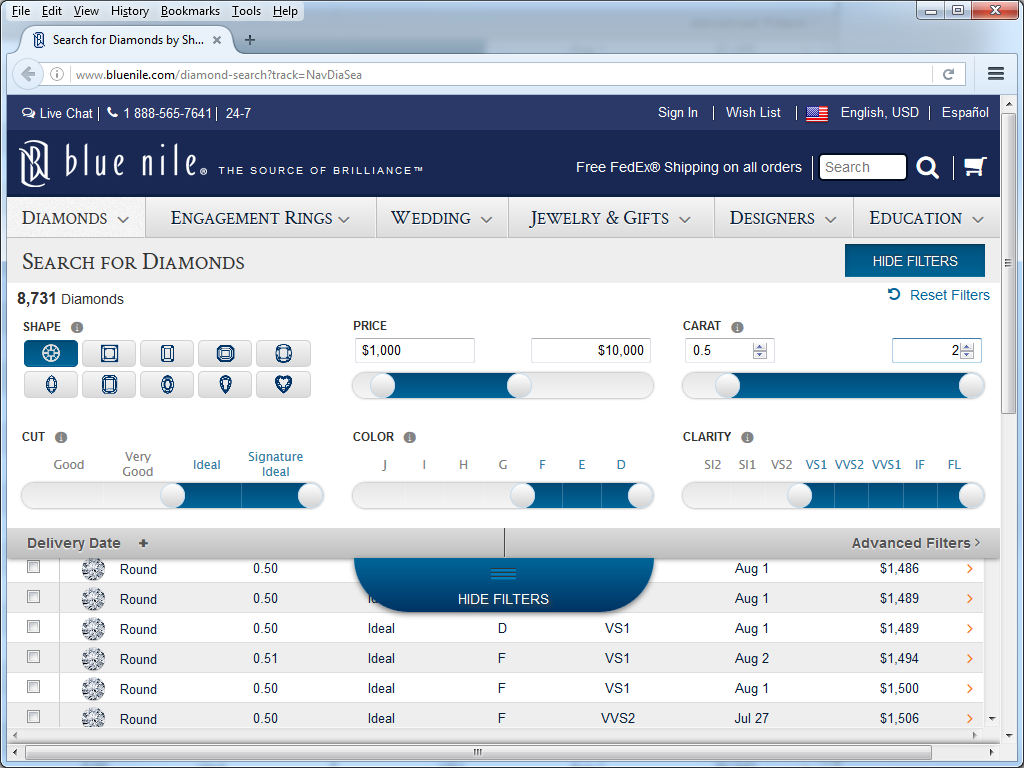Click the maximum price slider handle
The image size is (1024, 768).
pos(519,385)
